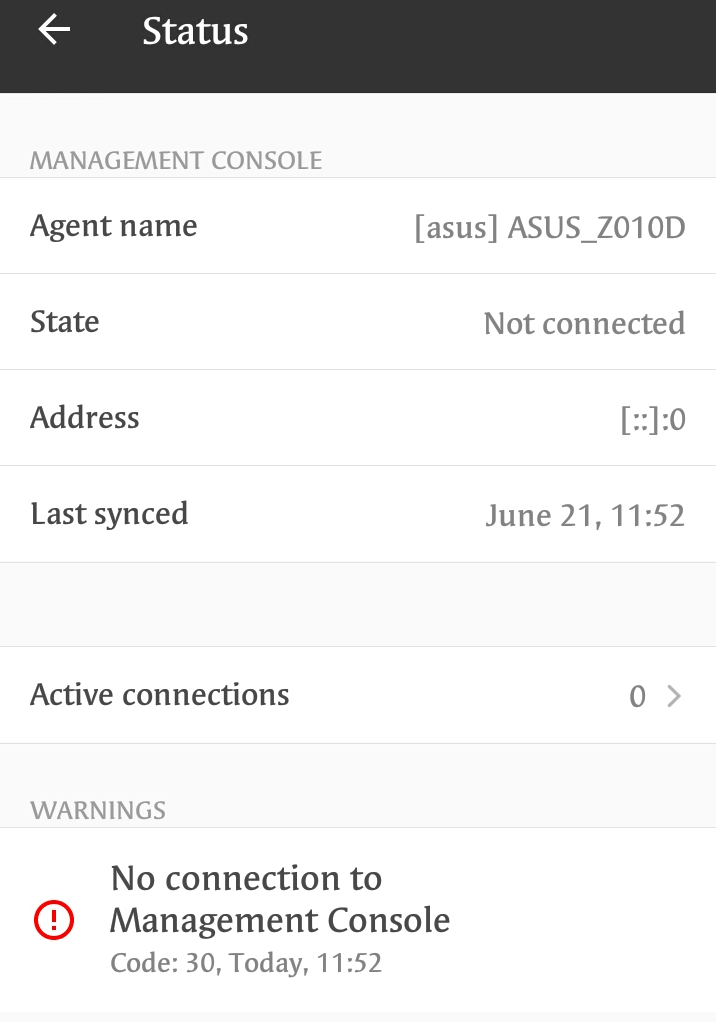Screen dimensions: 716x1022
Task: Expand the Active connections row
Action: [358, 695]
